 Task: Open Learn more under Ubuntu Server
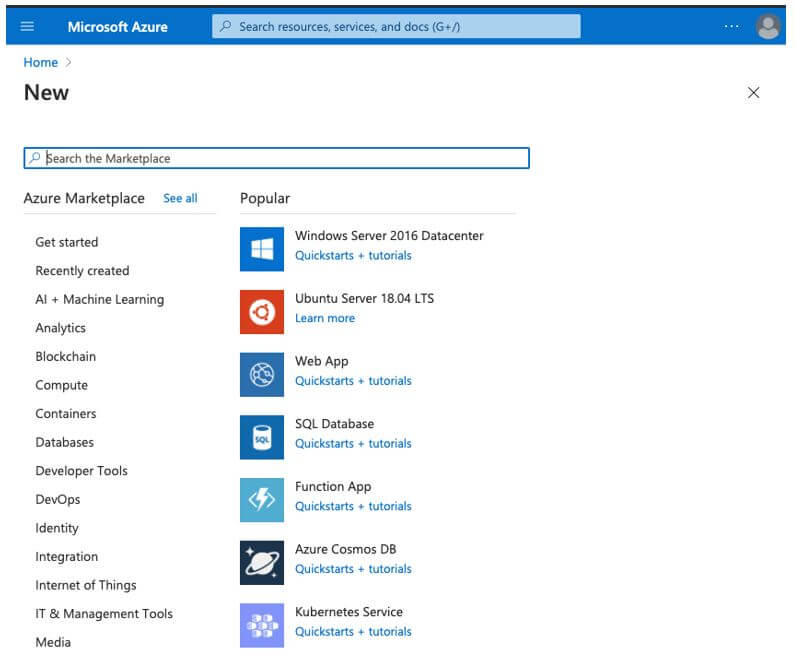click(324, 318)
